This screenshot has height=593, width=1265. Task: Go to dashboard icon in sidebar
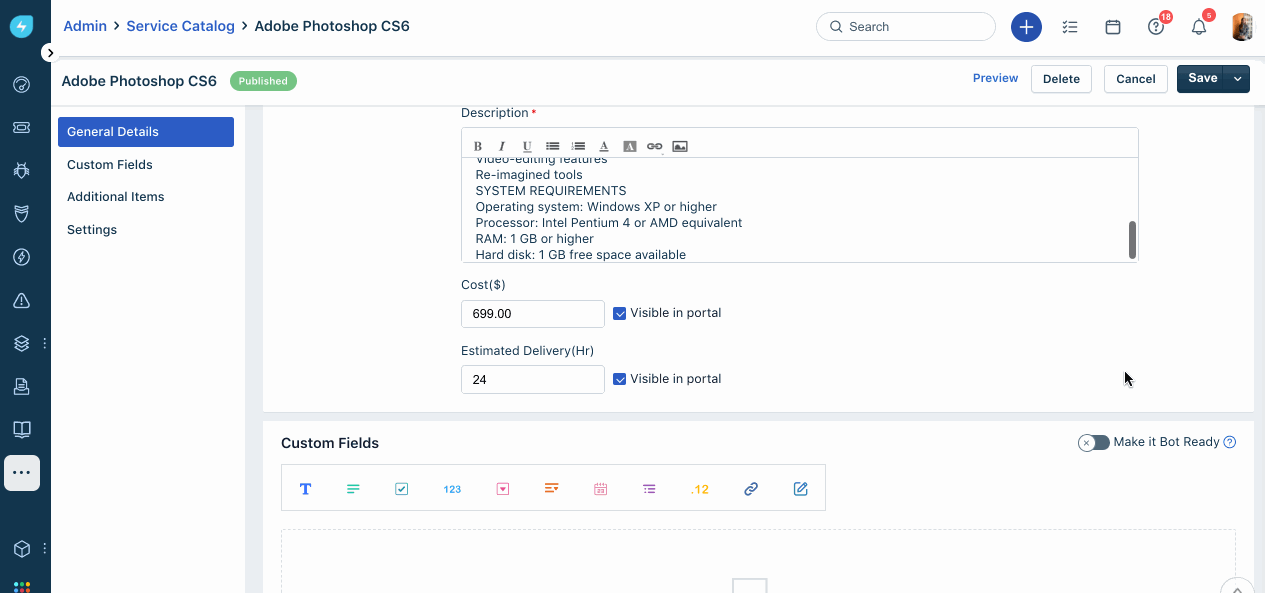pyautogui.click(x=21, y=84)
